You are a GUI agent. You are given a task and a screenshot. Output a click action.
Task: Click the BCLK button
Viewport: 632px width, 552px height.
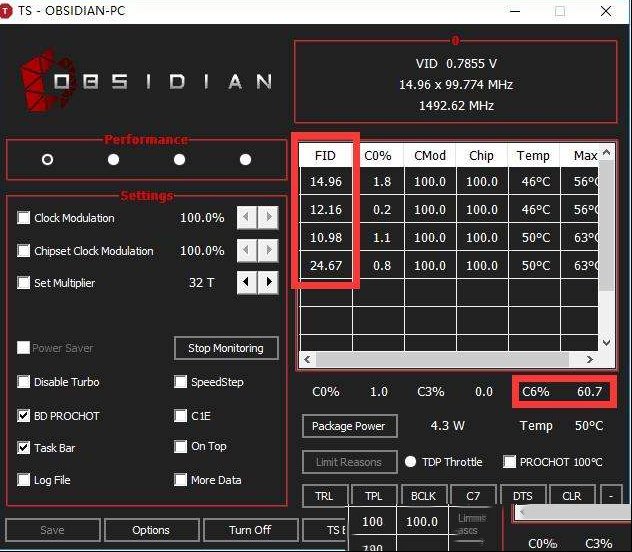pyautogui.click(x=423, y=496)
